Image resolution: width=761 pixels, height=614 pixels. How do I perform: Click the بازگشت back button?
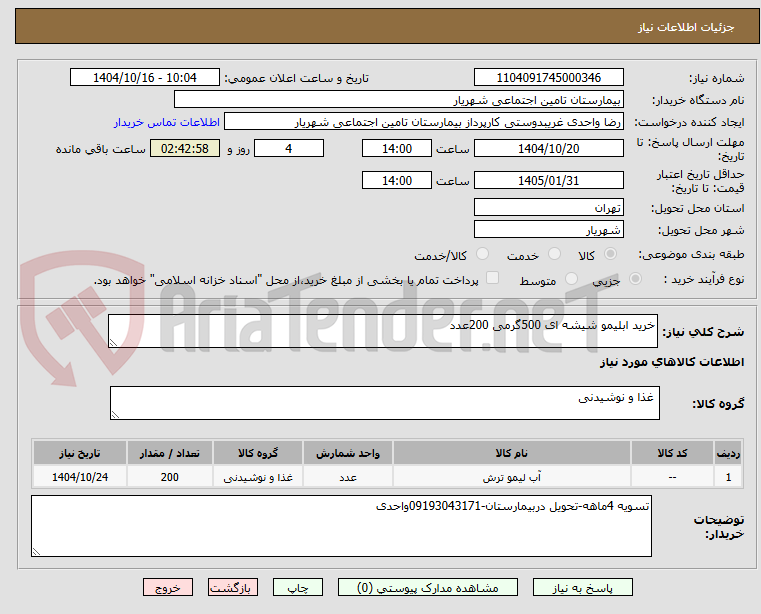click(233, 587)
